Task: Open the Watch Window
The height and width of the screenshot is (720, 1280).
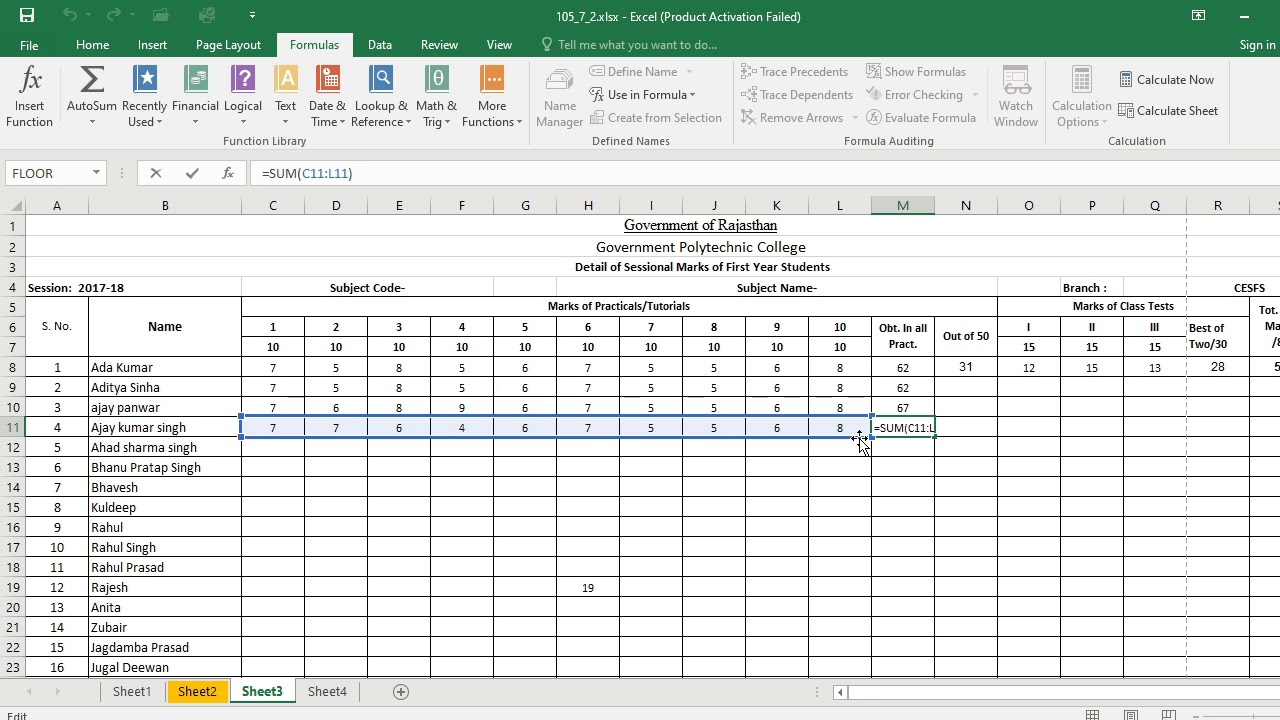Action: click(x=1016, y=97)
